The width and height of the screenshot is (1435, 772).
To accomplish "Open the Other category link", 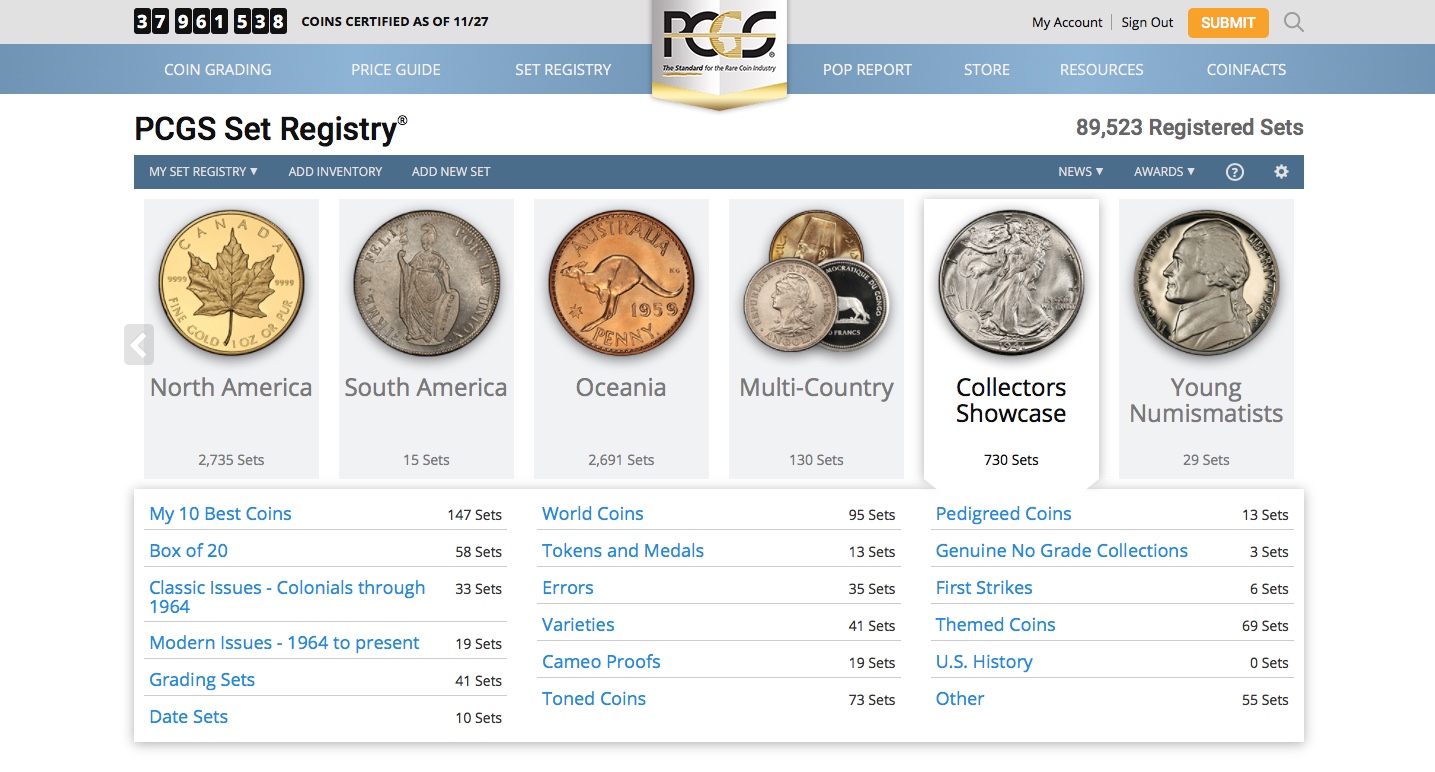I will coord(960,699).
